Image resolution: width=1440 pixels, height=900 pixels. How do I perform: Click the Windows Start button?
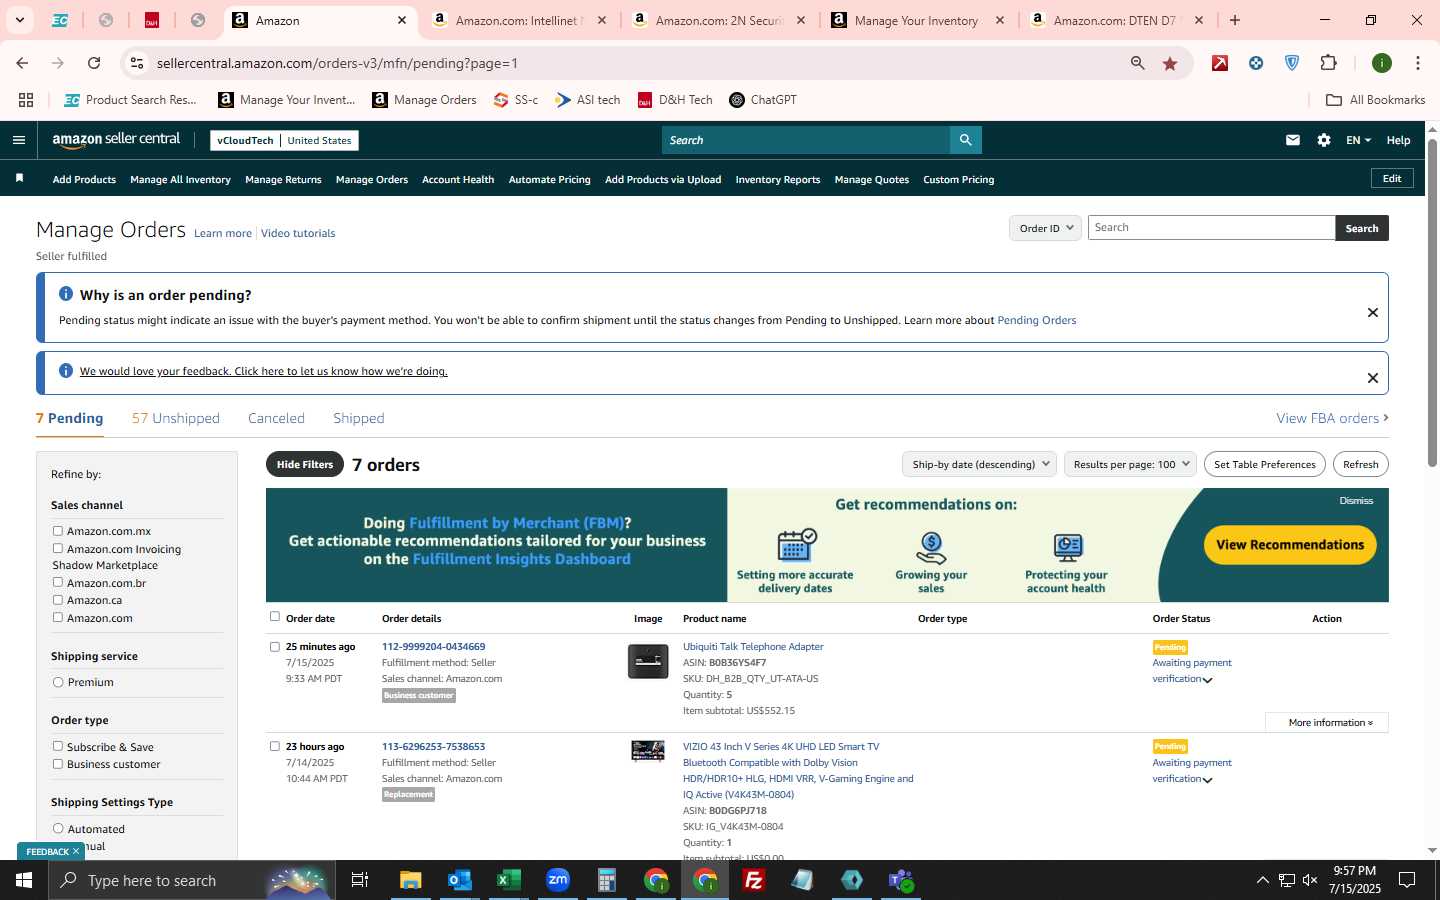[24, 880]
